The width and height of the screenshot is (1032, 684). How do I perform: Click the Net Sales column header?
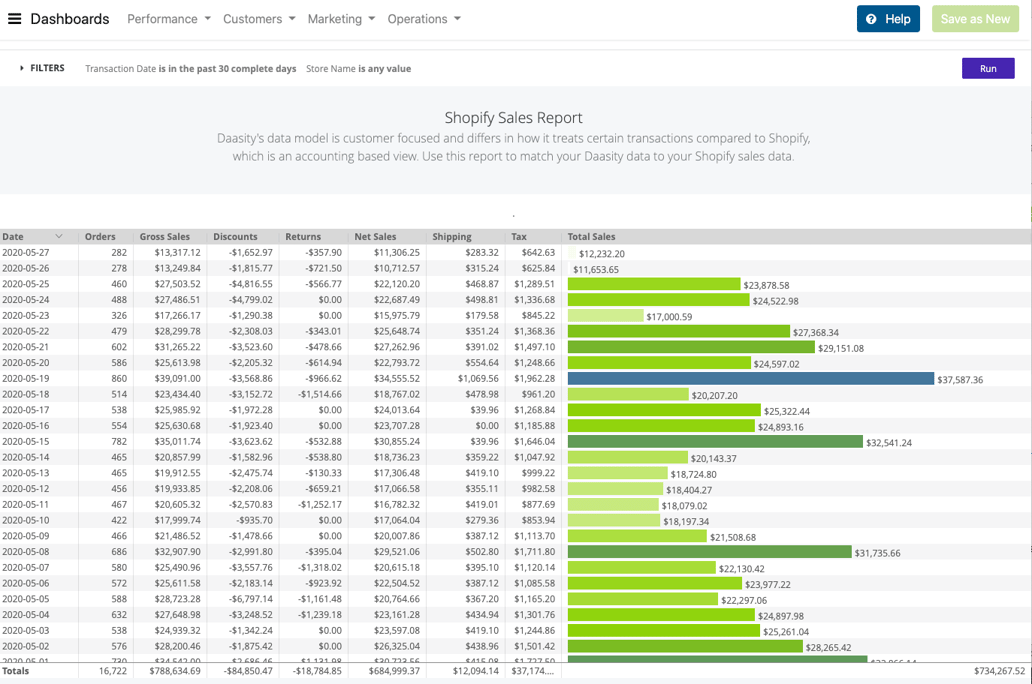pos(376,237)
